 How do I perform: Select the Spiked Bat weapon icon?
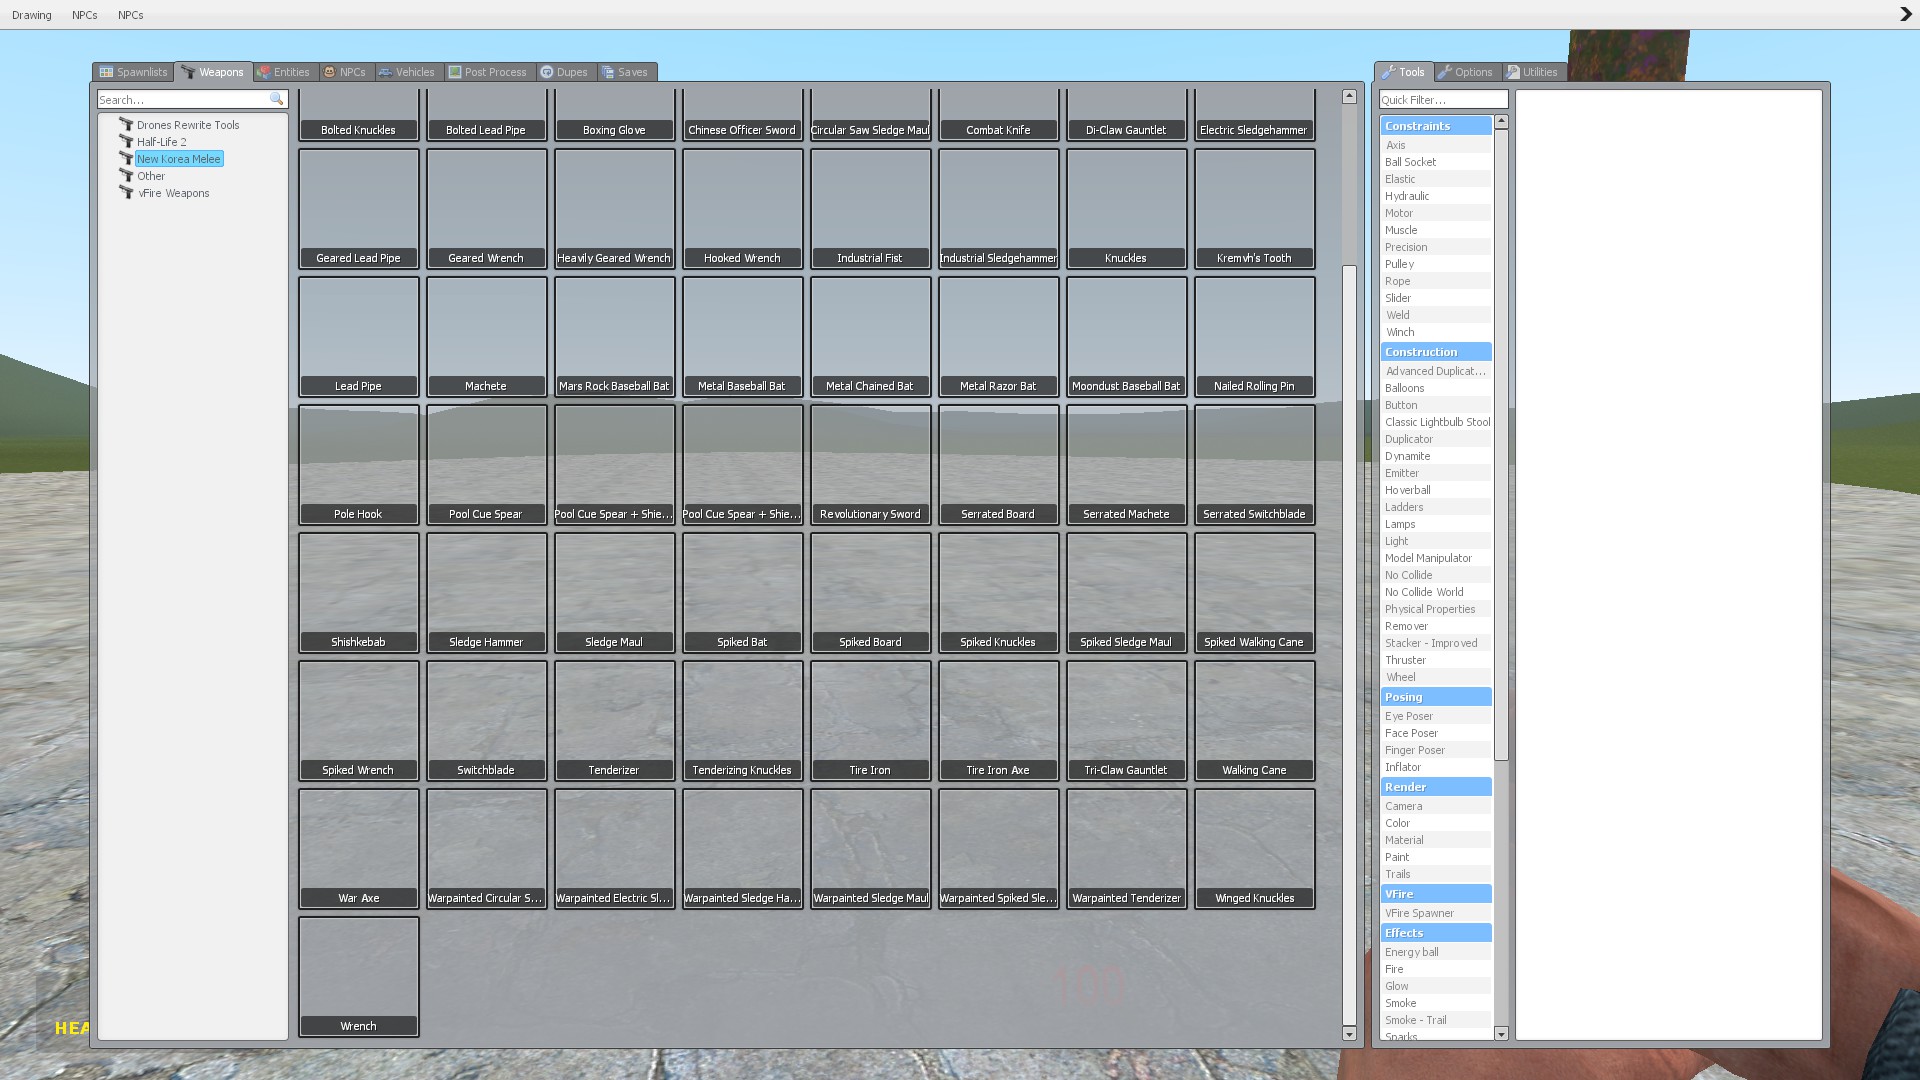pyautogui.click(x=742, y=593)
